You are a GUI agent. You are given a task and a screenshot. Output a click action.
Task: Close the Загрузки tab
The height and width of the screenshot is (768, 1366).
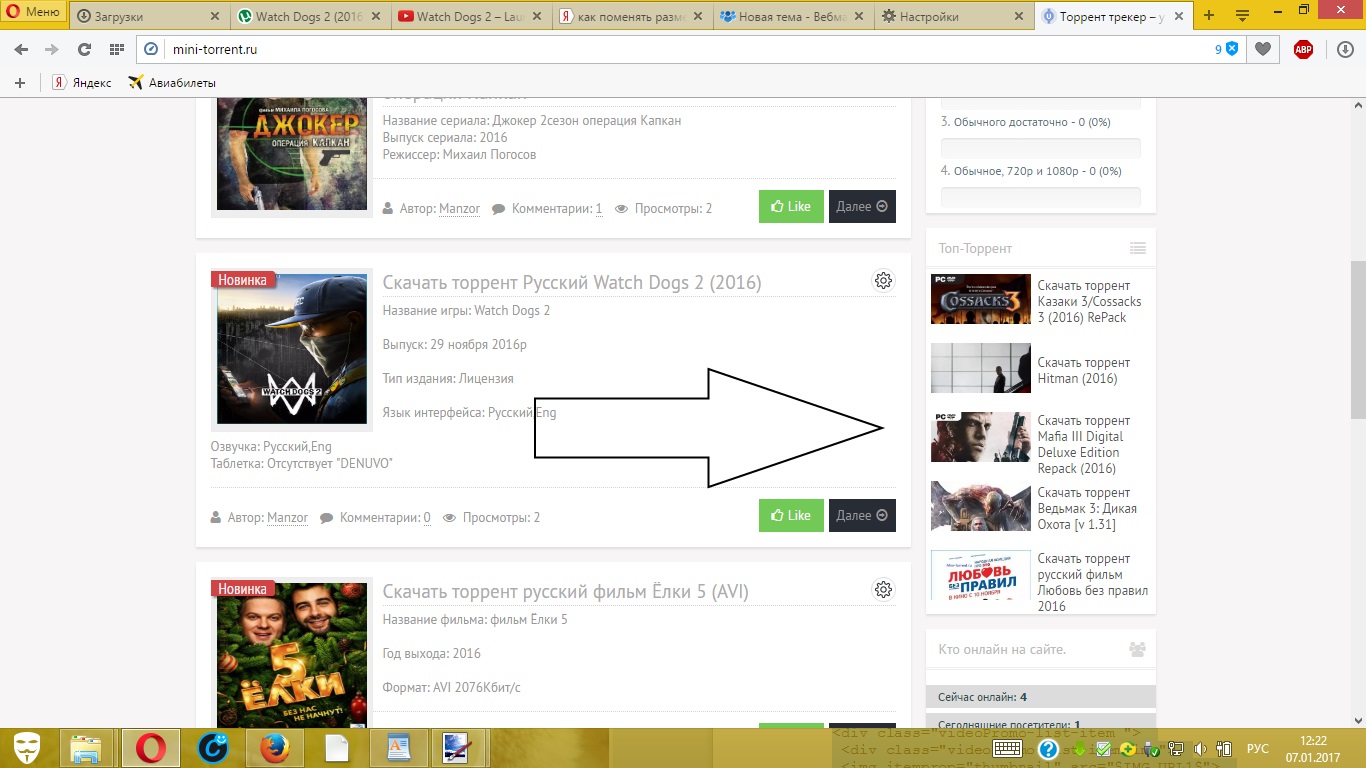[x=214, y=16]
